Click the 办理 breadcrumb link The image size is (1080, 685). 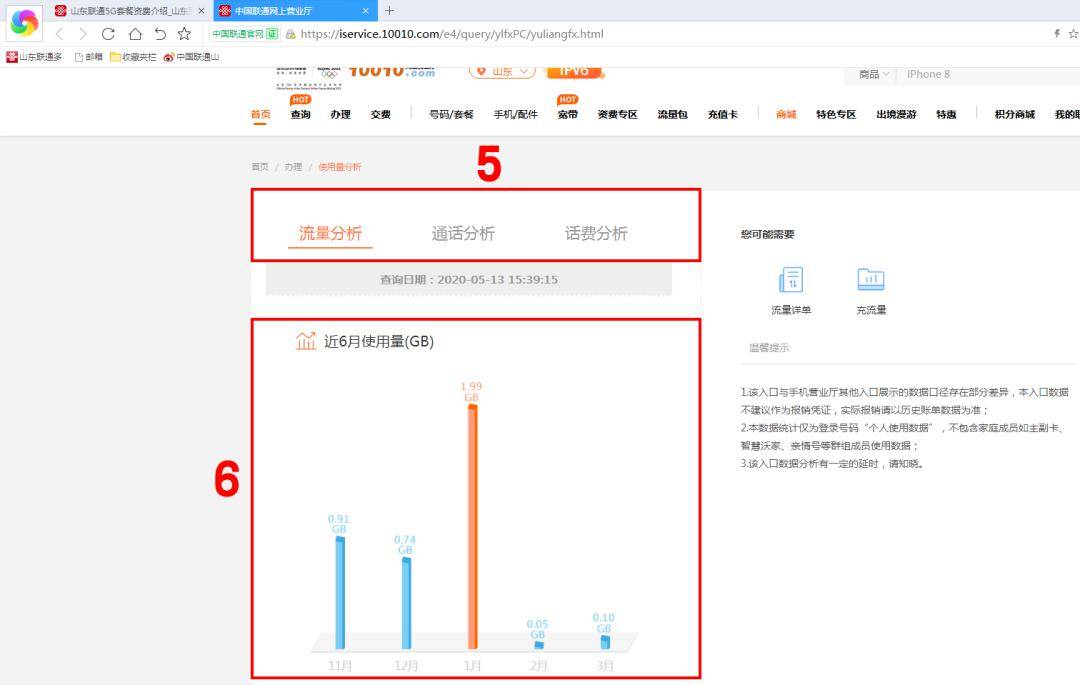point(293,167)
